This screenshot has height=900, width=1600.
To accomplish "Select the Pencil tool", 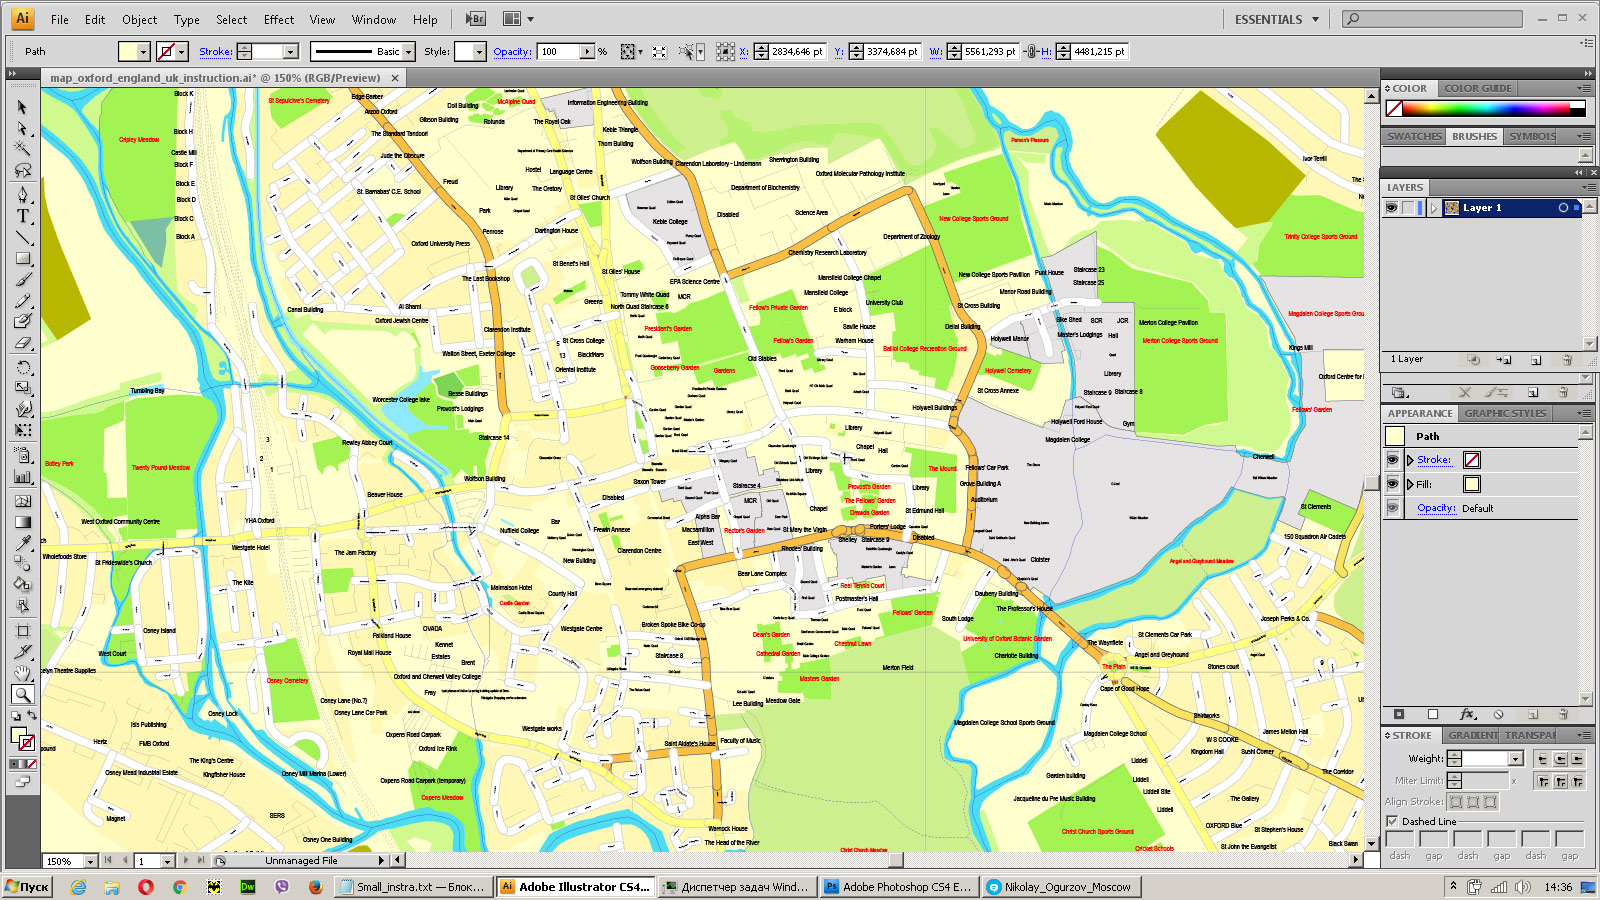I will pos(23,301).
